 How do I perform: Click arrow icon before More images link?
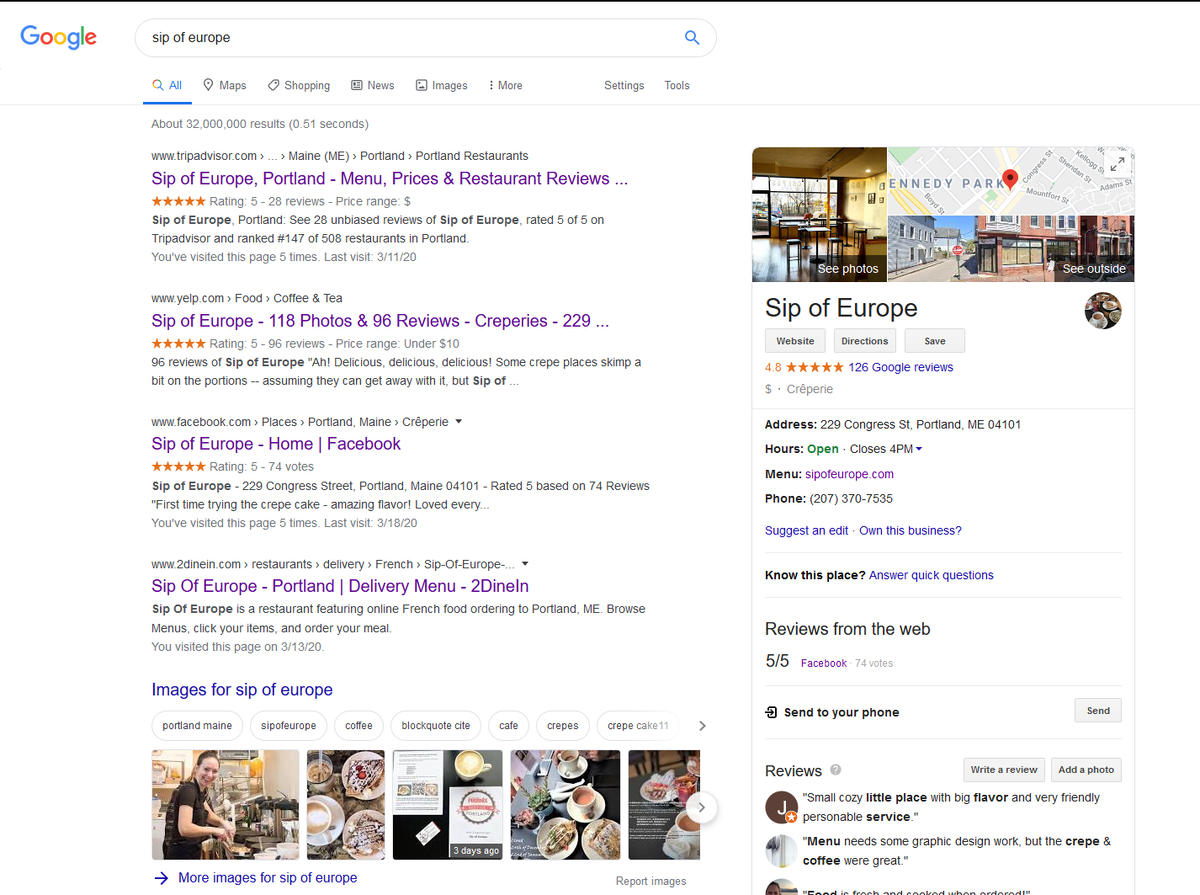pos(161,878)
